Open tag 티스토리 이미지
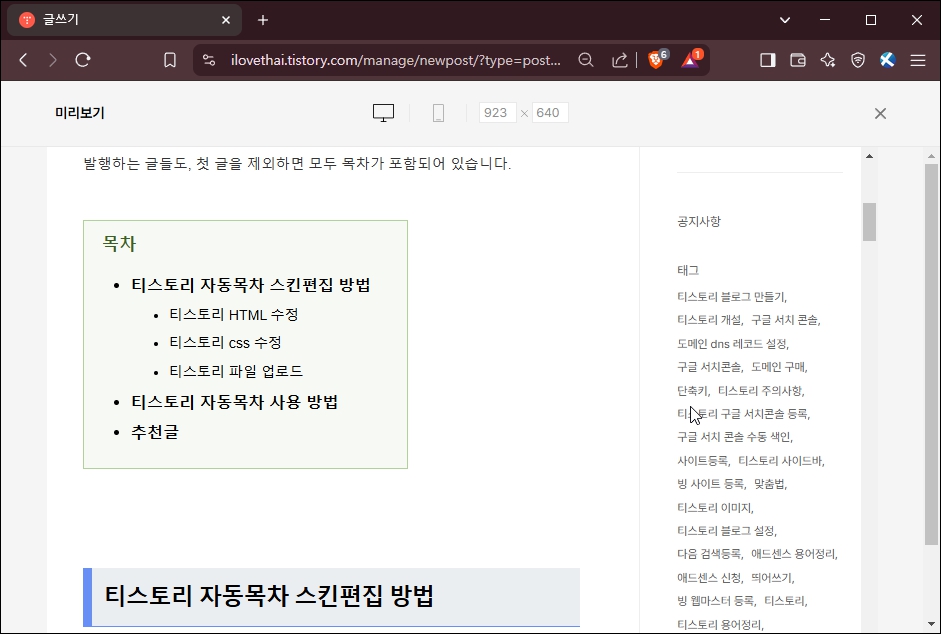The width and height of the screenshot is (941, 634). click(x=714, y=507)
